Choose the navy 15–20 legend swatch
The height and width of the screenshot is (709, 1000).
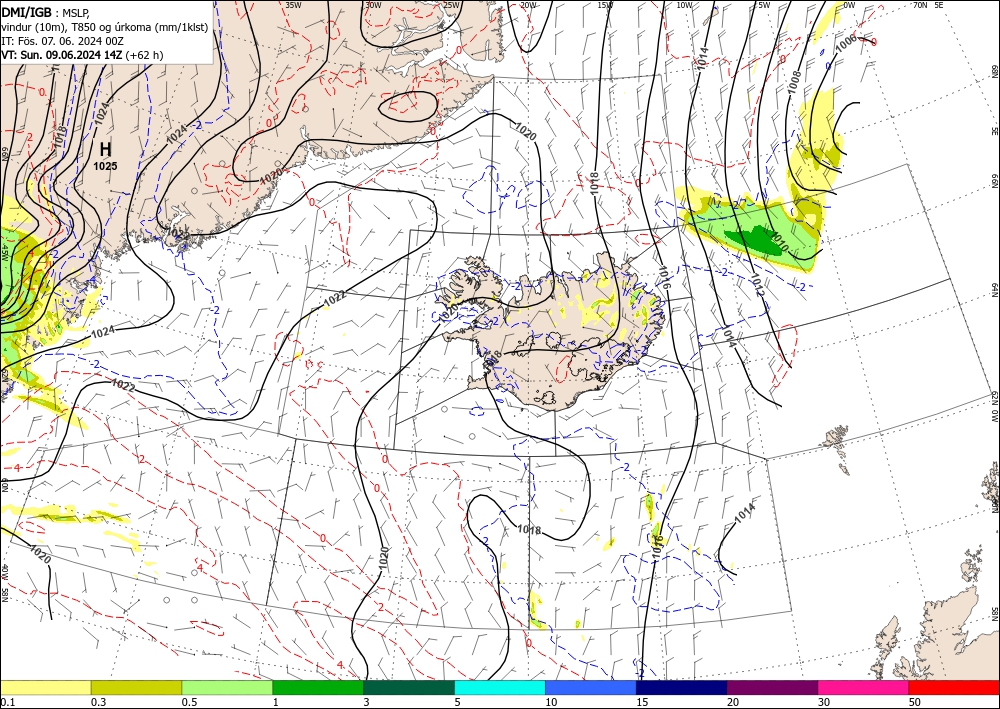coord(682,687)
